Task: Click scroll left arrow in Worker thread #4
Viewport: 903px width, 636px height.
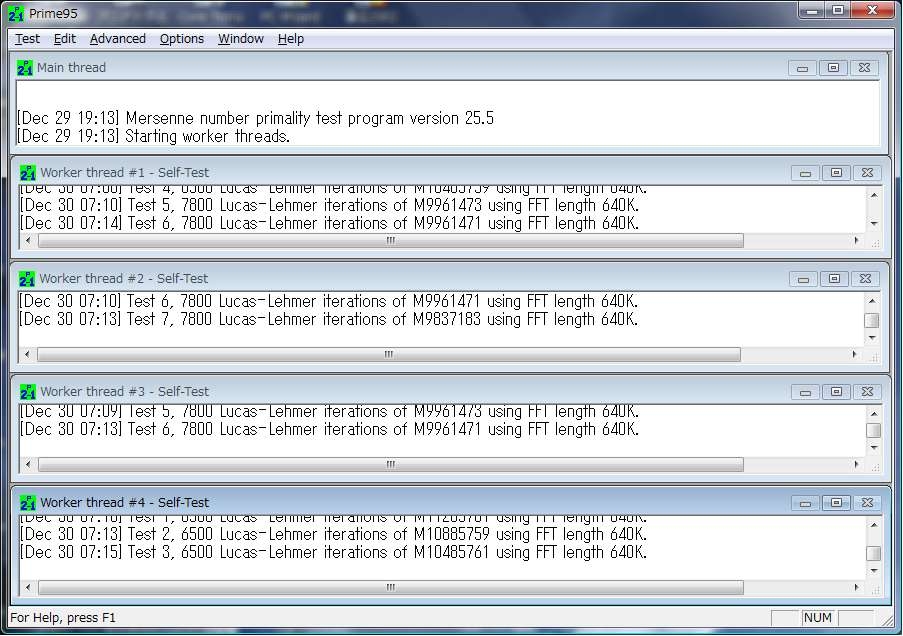Action: click(x=28, y=588)
